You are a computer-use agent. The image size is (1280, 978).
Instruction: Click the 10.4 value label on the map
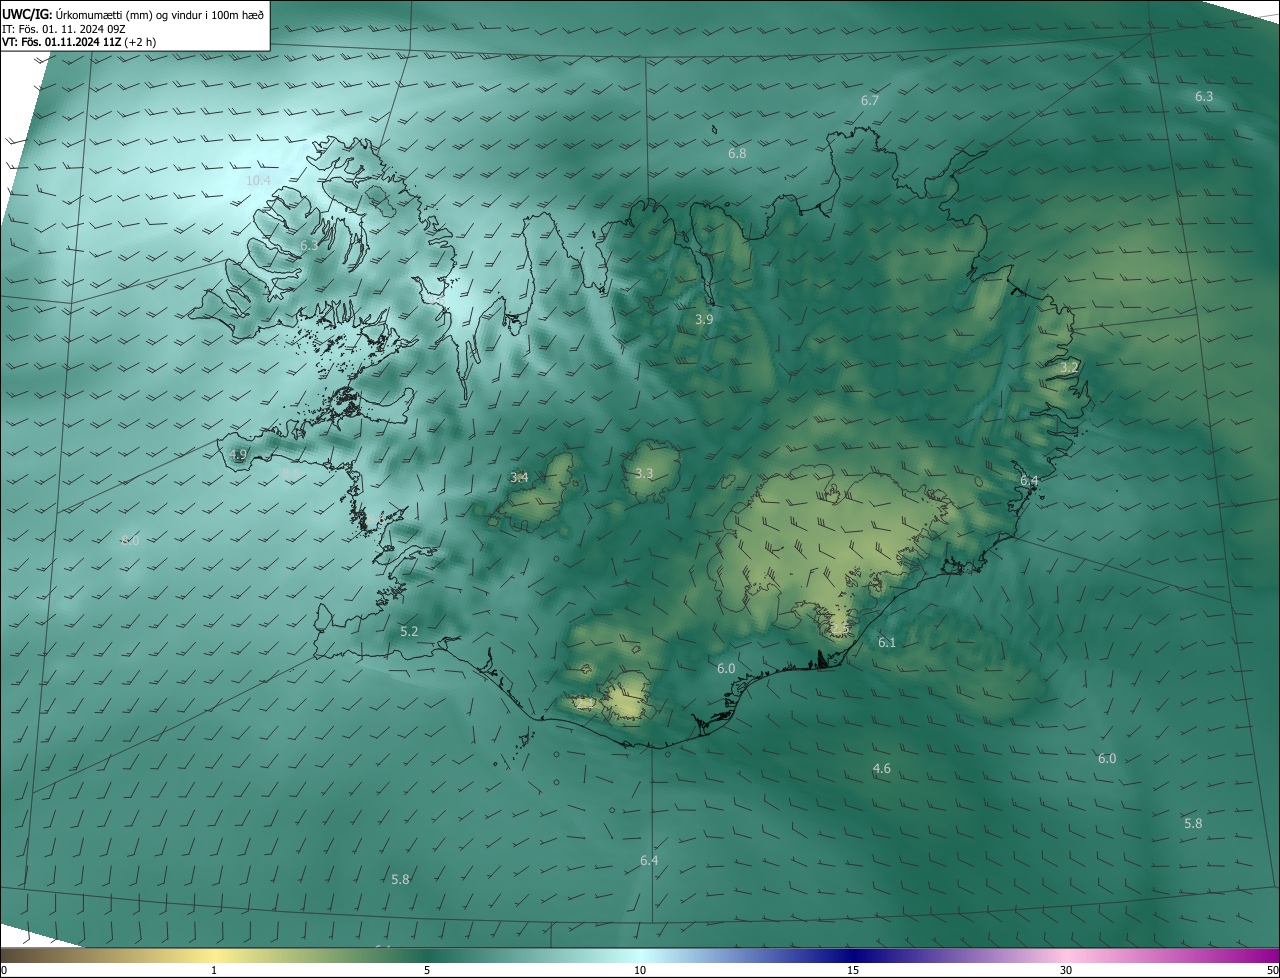coord(258,180)
